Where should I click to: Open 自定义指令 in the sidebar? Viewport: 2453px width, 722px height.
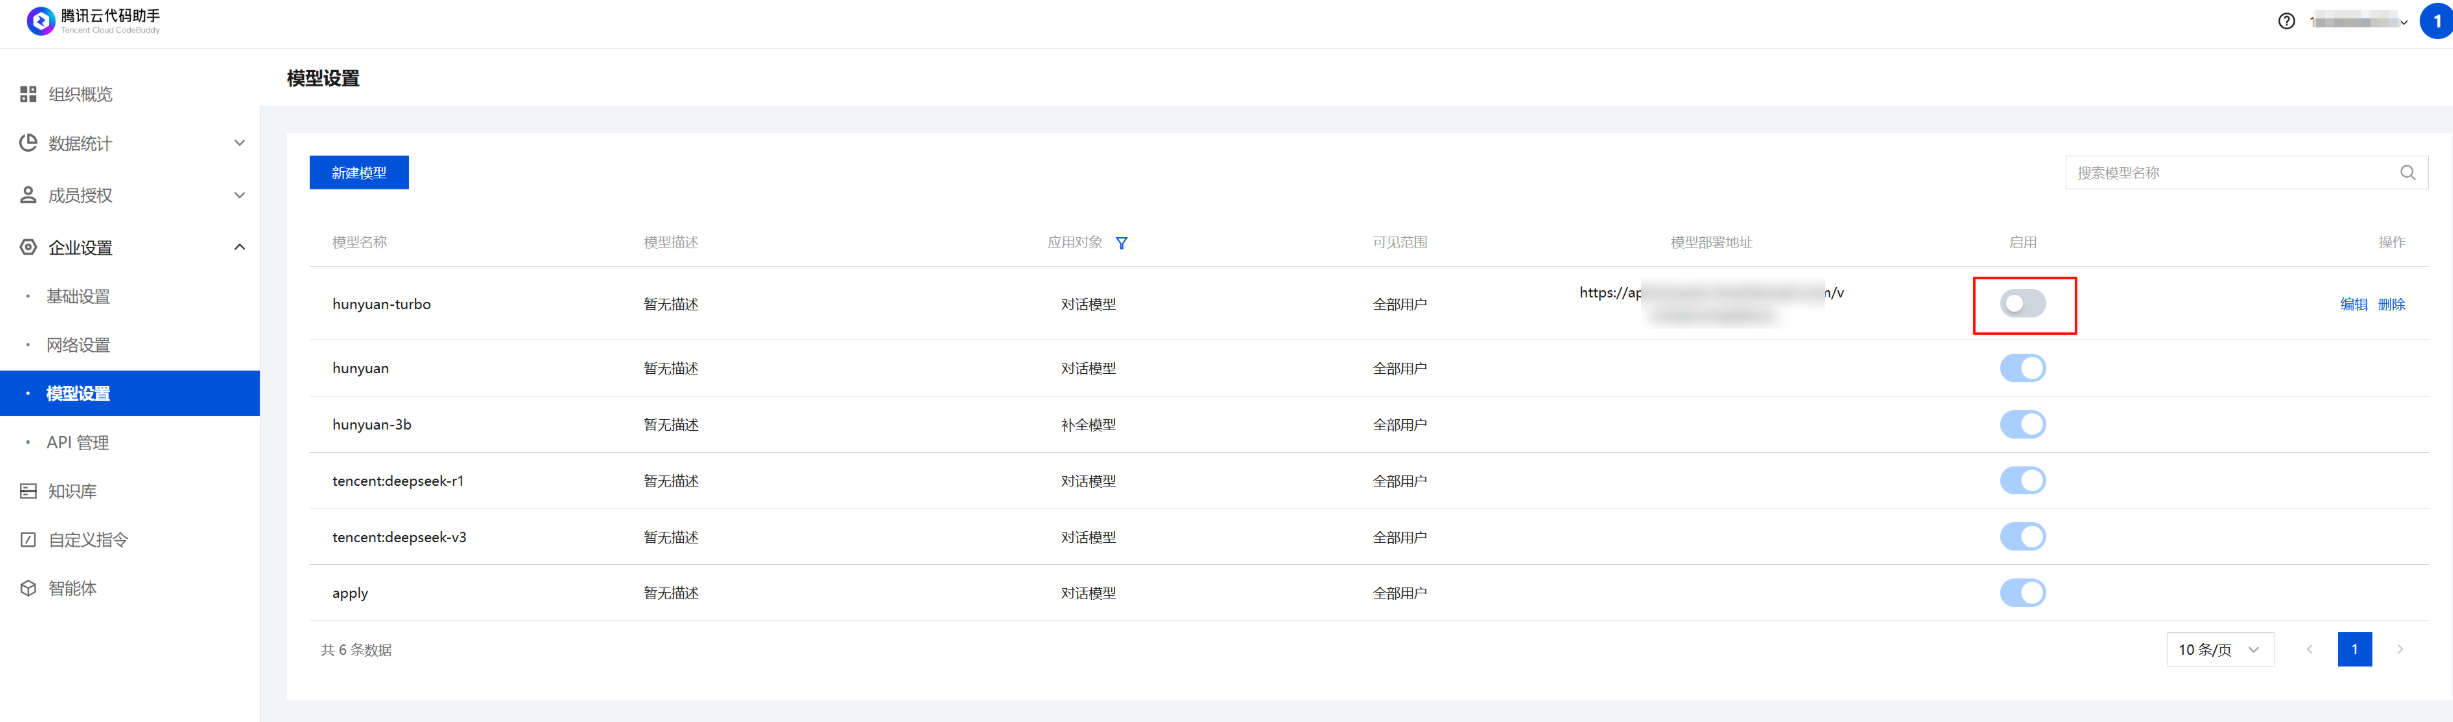tap(88, 540)
